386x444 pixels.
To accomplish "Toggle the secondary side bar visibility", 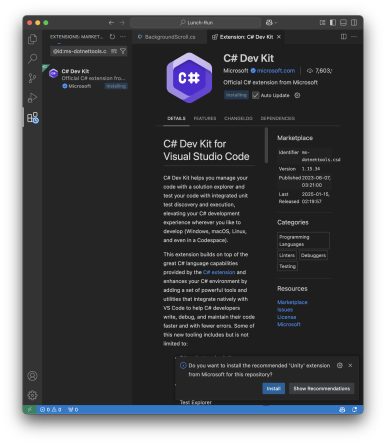I will pos(354,23).
